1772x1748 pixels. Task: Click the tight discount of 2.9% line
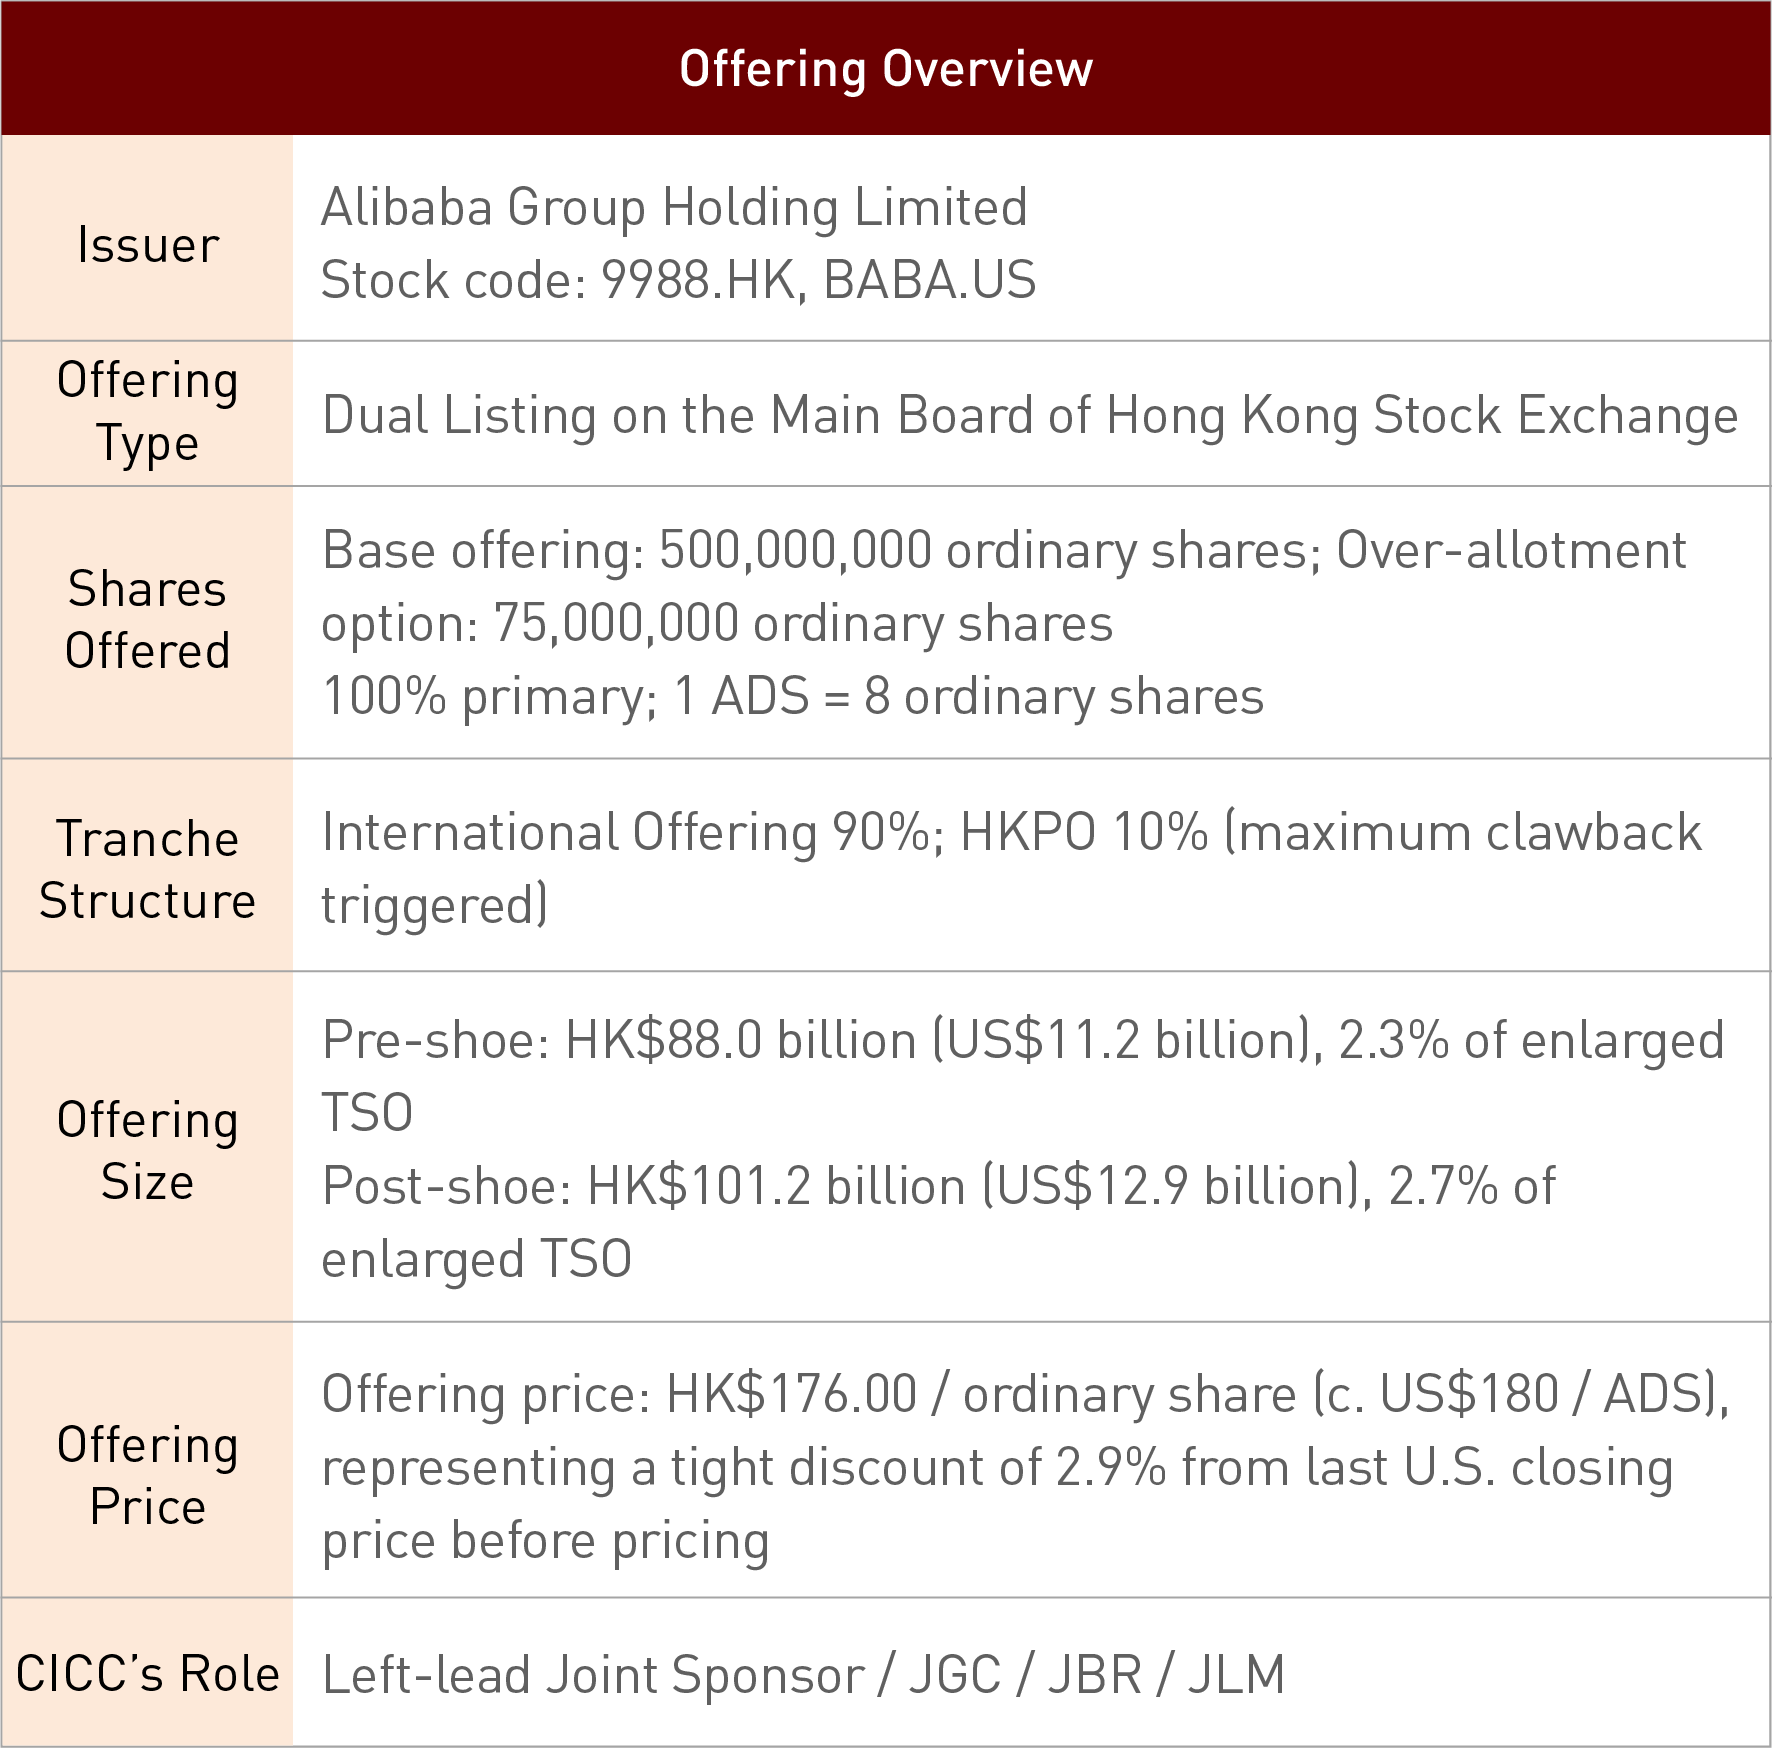tap(997, 1468)
